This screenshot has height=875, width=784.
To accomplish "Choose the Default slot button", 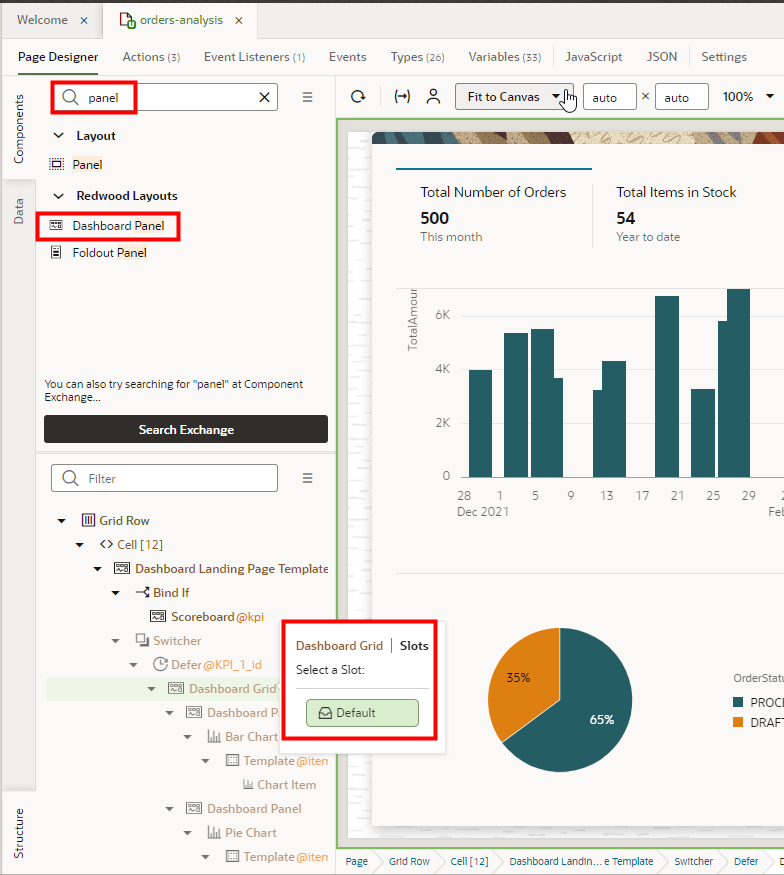I will pos(362,713).
